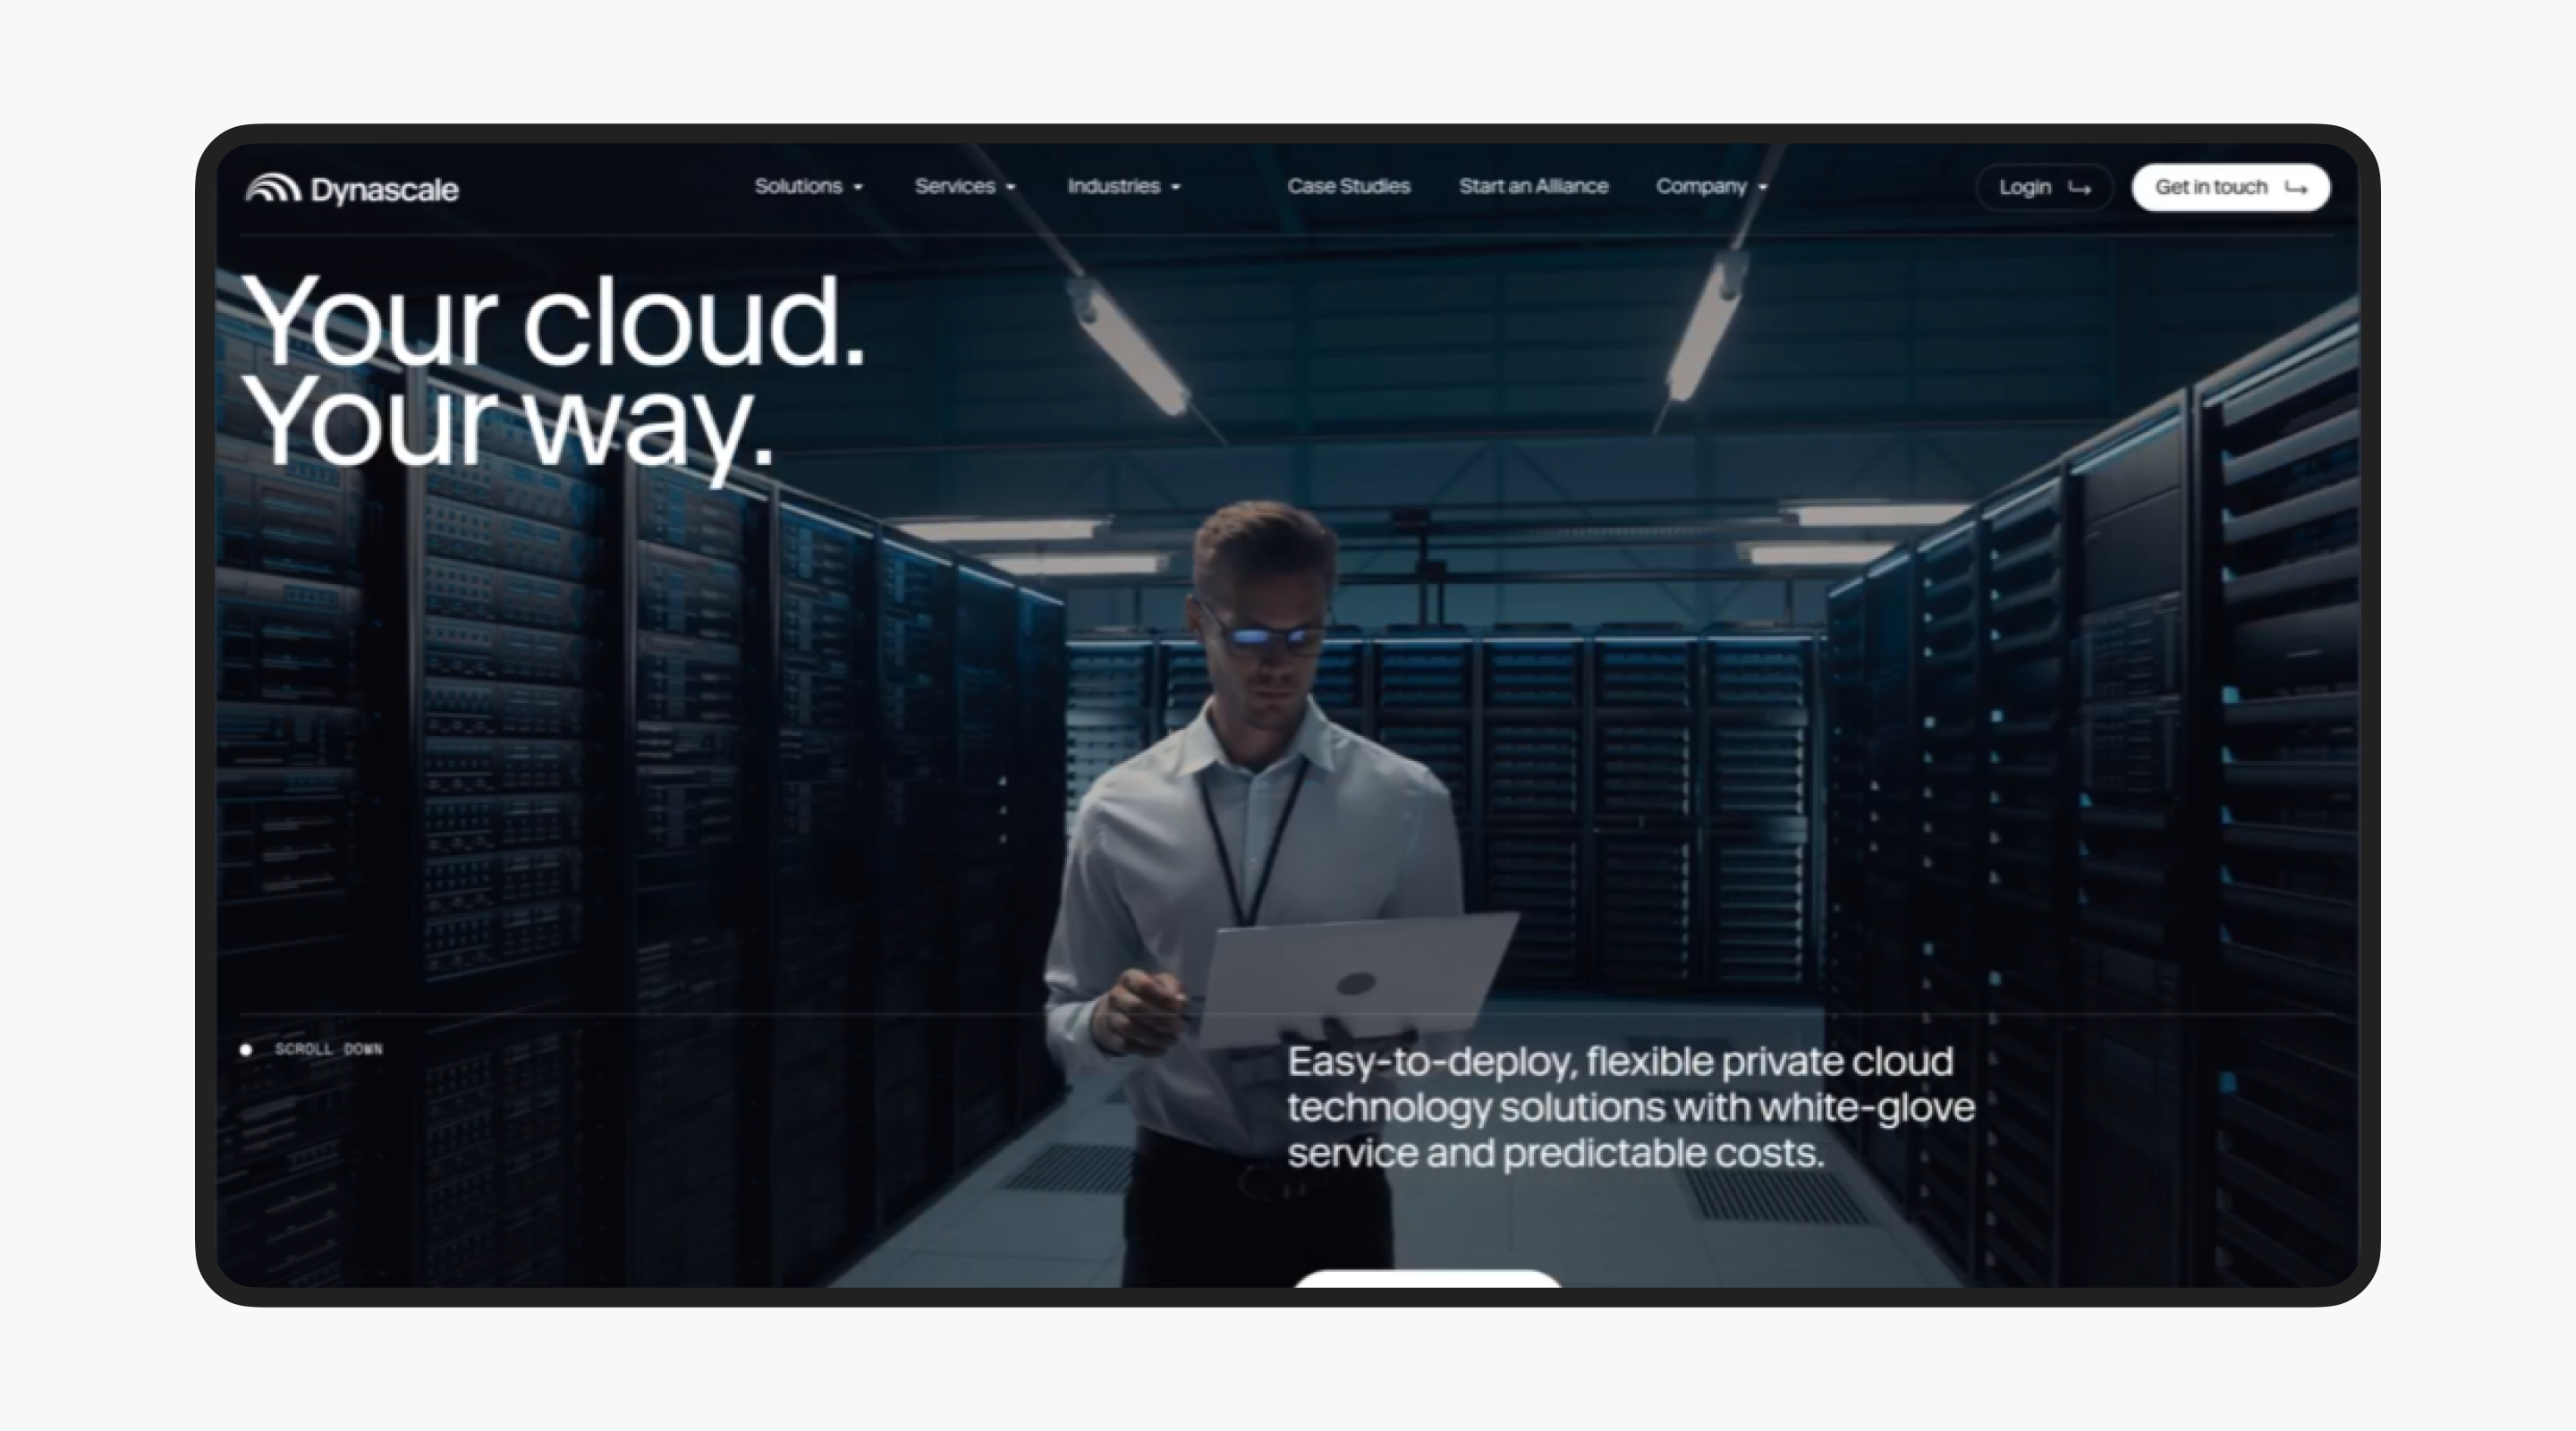The width and height of the screenshot is (2576, 1431).
Task: Click the Start an Alliance link
Action: pyautogui.click(x=1533, y=186)
